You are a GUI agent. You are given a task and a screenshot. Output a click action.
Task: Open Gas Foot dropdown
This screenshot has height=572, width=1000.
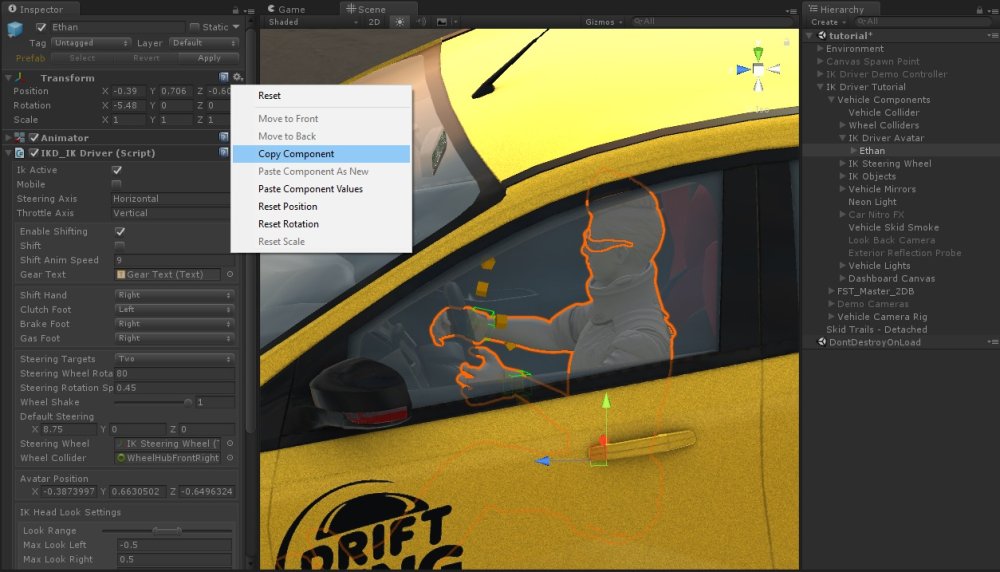[x=174, y=338]
